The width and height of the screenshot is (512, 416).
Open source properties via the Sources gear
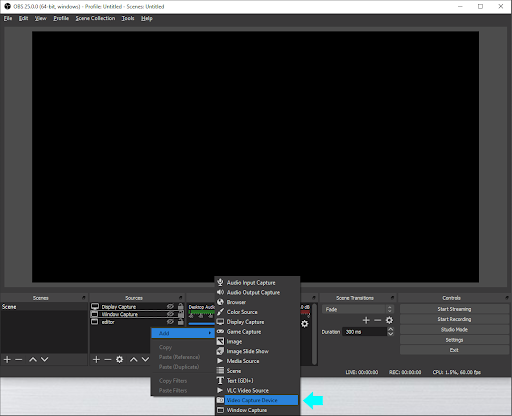point(120,359)
